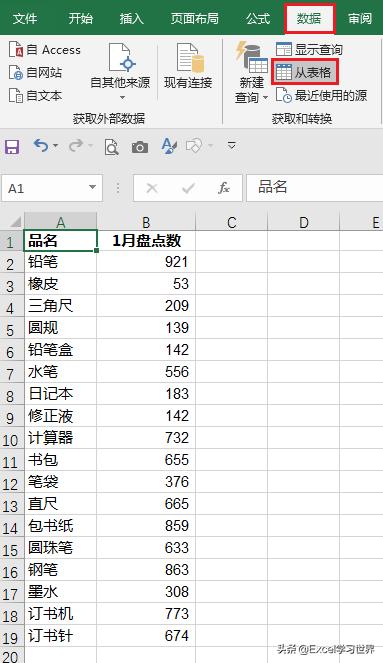Select row 1 header
383x663 pixels.
pyautogui.click(x=12, y=242)
